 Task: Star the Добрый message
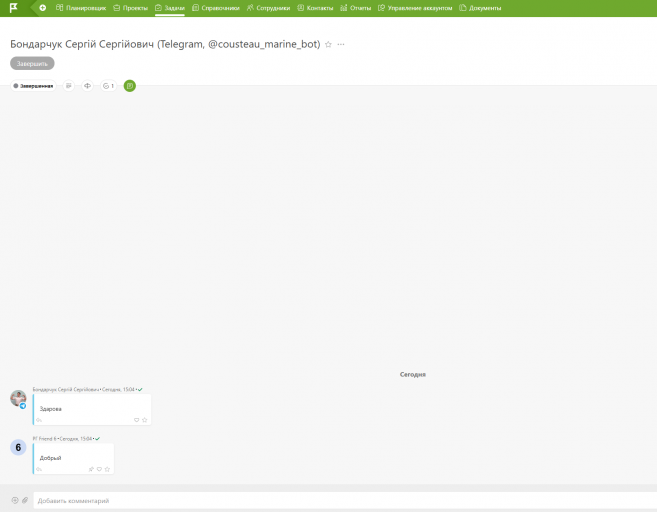(x=107, y=469)
